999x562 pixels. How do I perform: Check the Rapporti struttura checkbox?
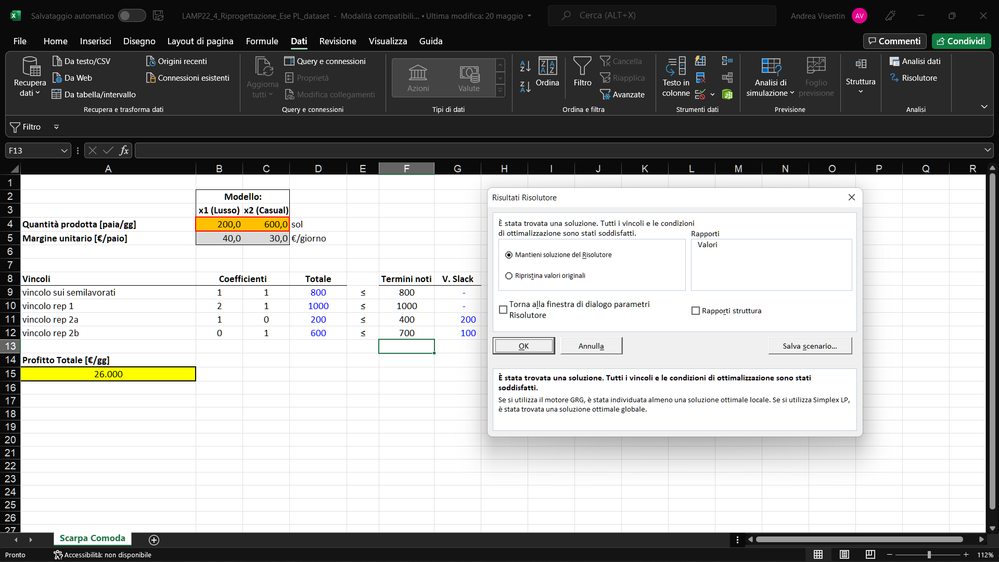[x=696, y=311]
